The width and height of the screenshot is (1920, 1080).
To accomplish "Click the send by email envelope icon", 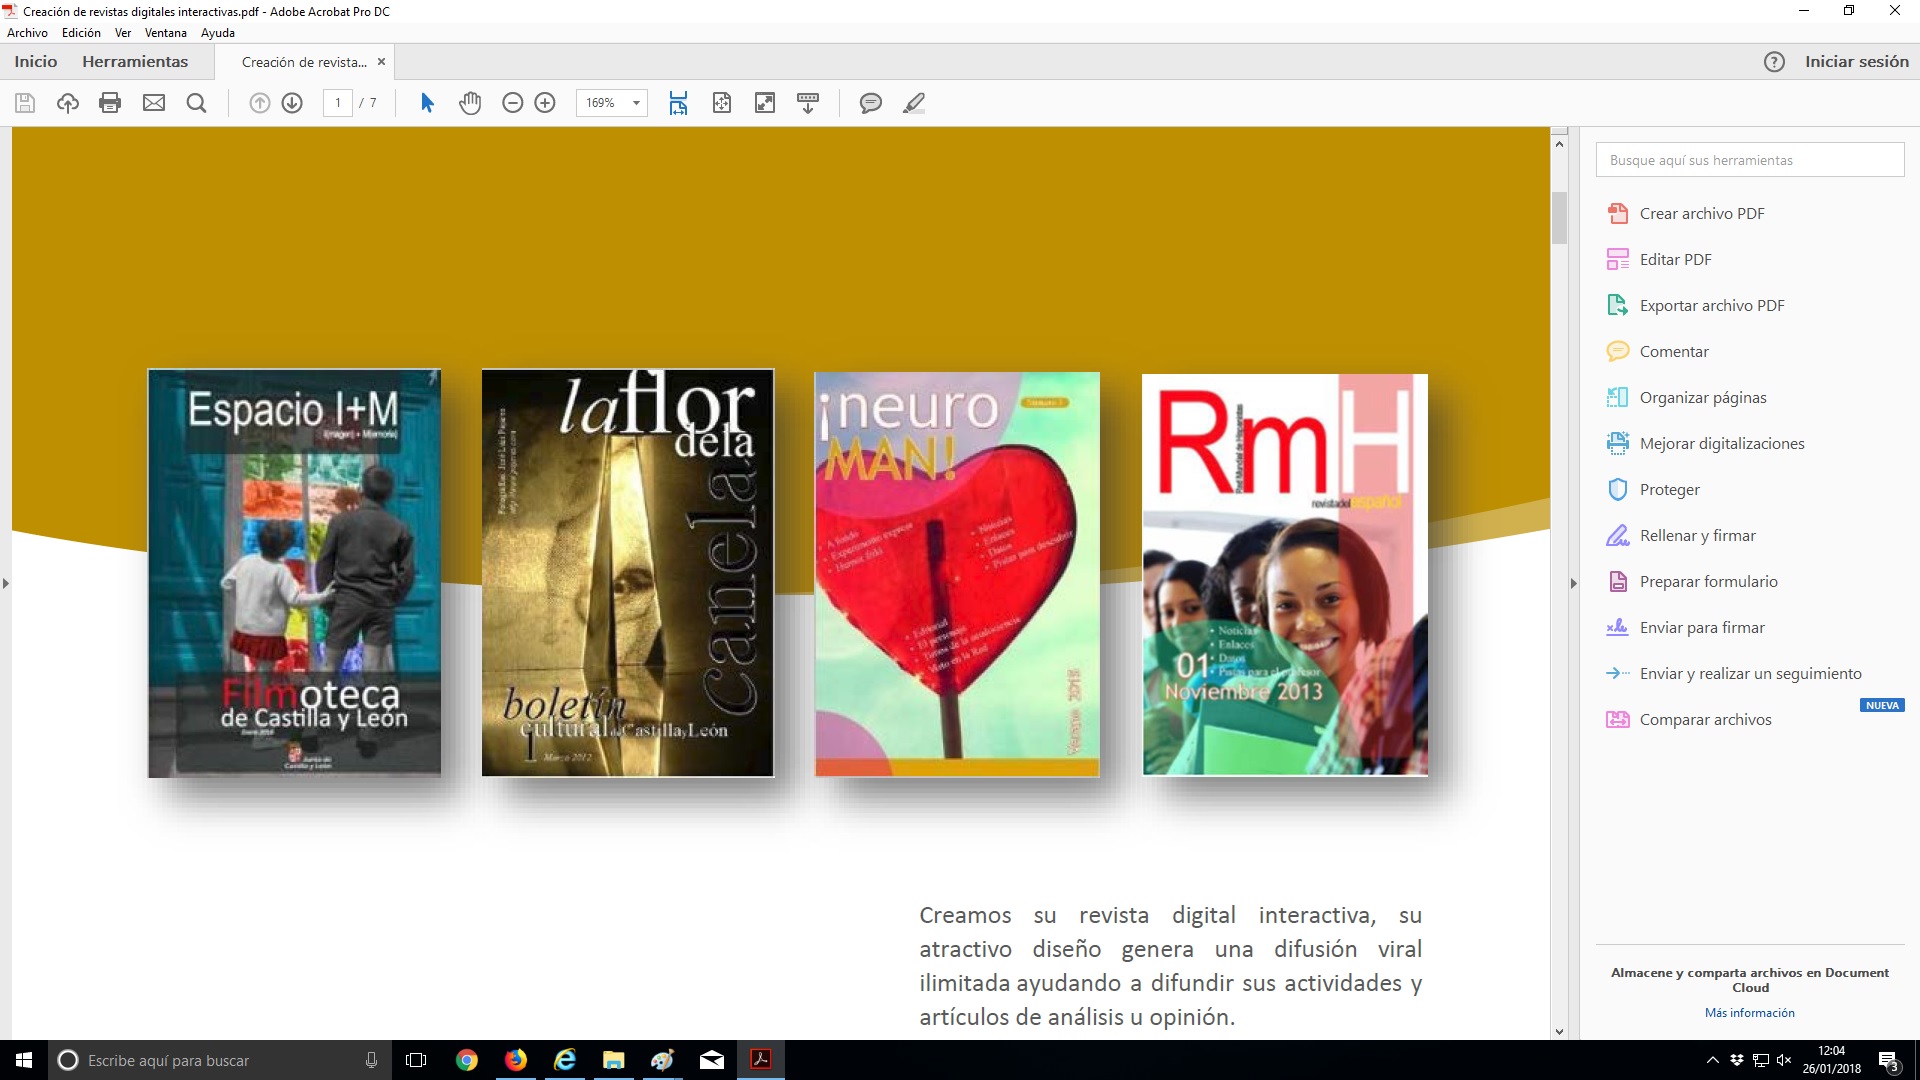I will 154,103.
